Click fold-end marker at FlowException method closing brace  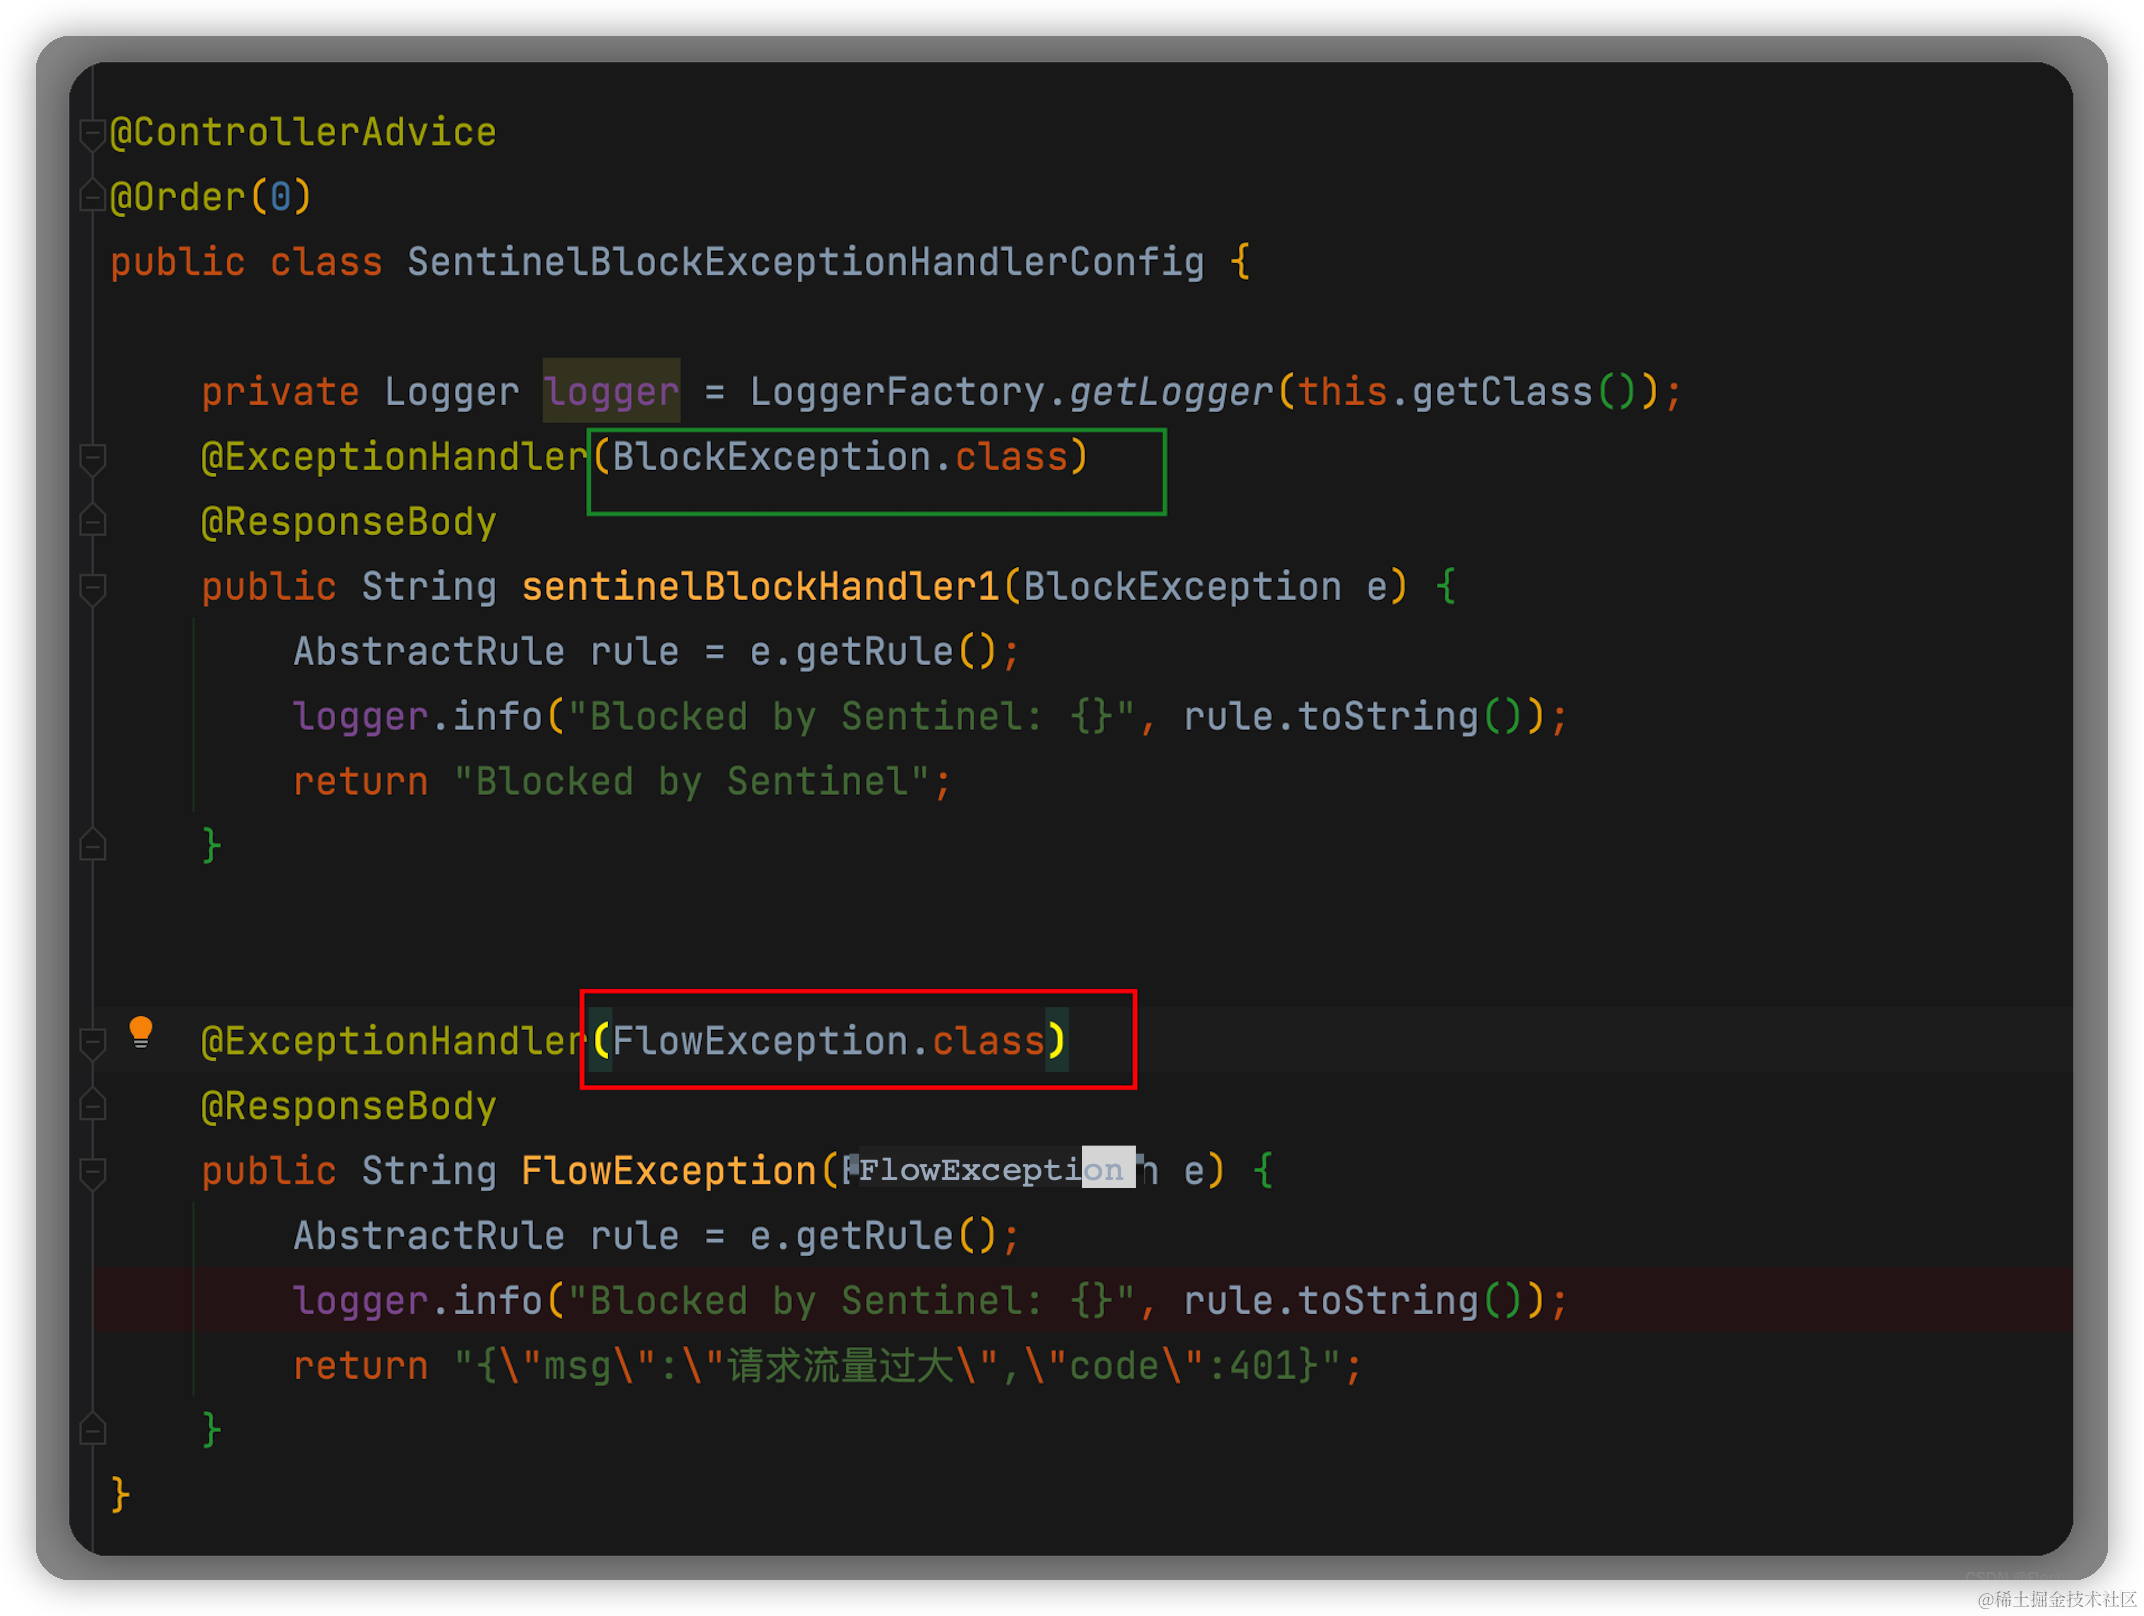[92, 1431]
